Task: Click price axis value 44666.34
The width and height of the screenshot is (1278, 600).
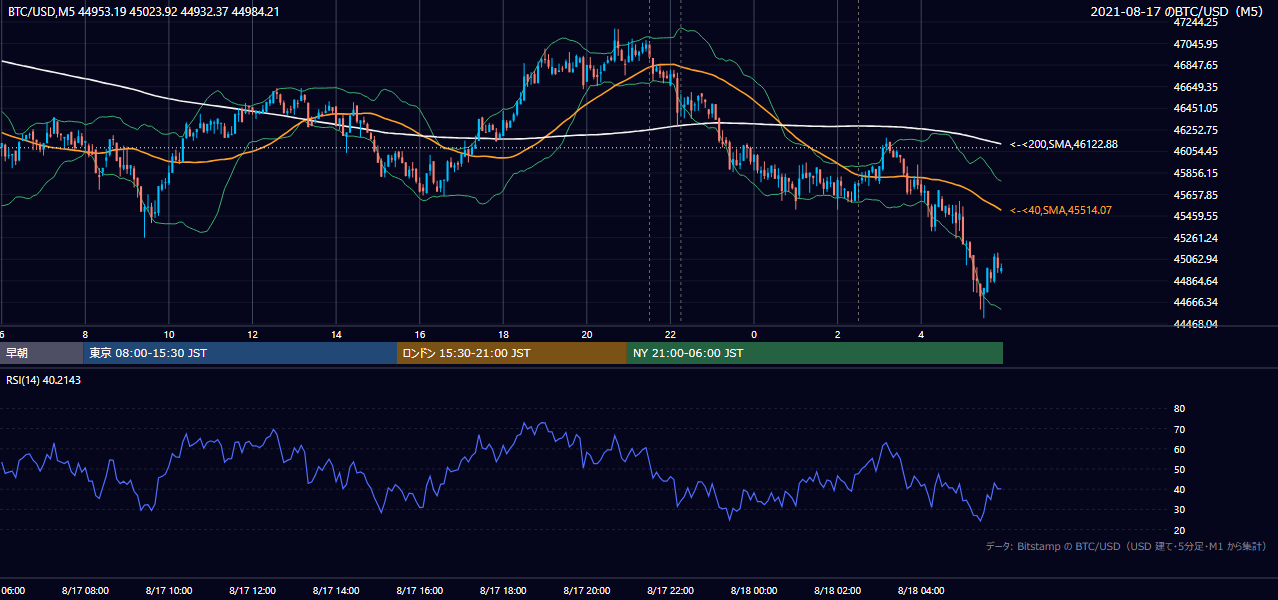Action: pos(1195,302)
